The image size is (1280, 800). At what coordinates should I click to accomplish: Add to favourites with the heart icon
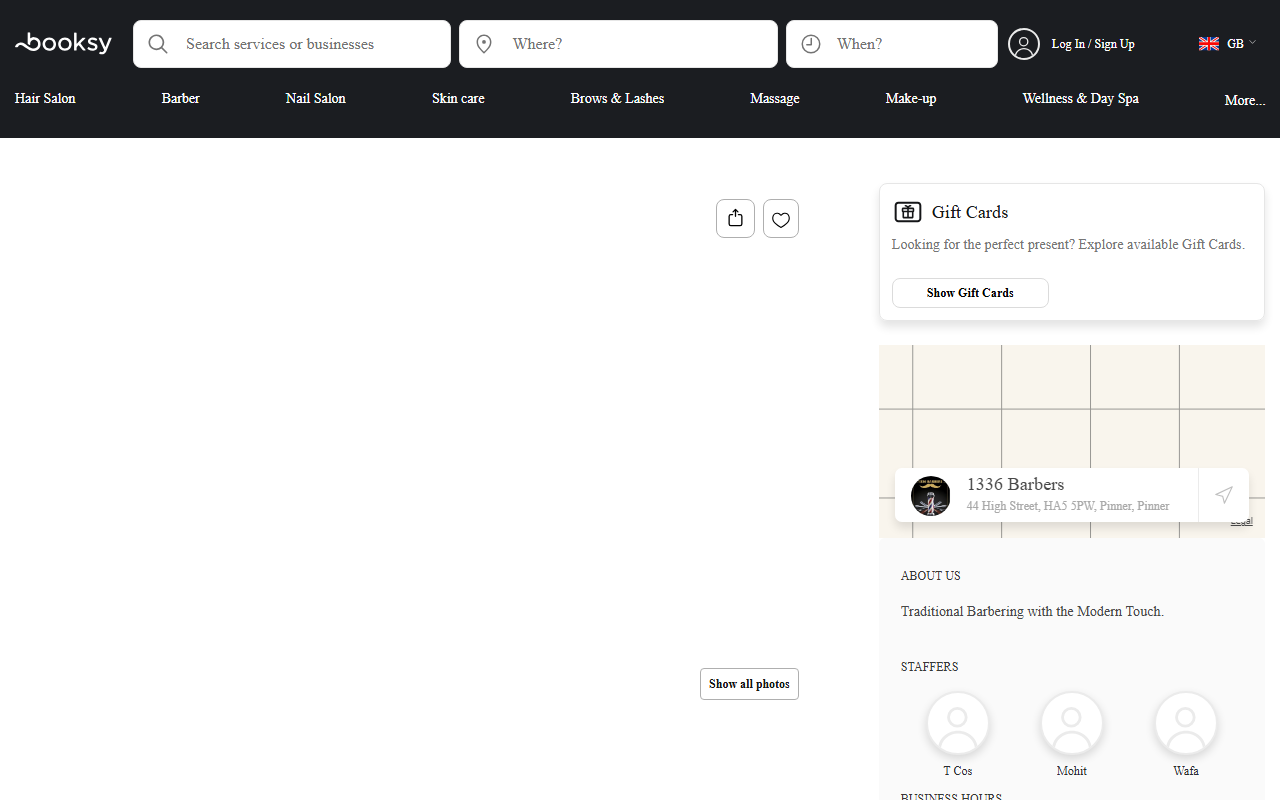(x=781, y=219)
